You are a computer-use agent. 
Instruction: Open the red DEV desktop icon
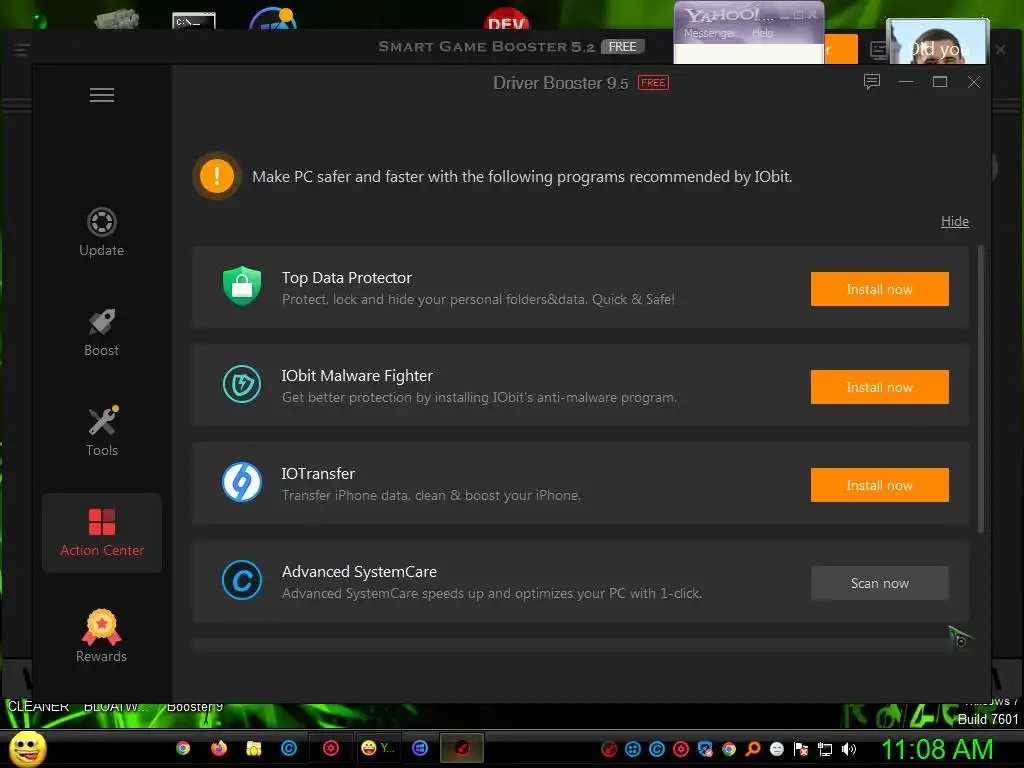tap(507, 20)
